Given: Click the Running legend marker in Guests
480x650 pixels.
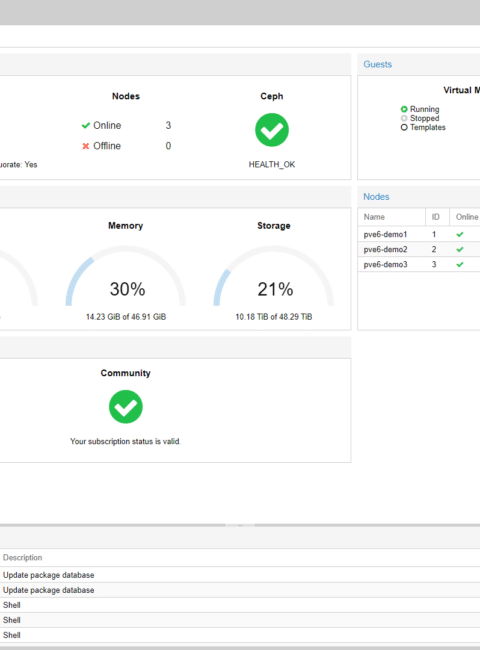Looking at the screenshot, I should click(x=404, y=109).
